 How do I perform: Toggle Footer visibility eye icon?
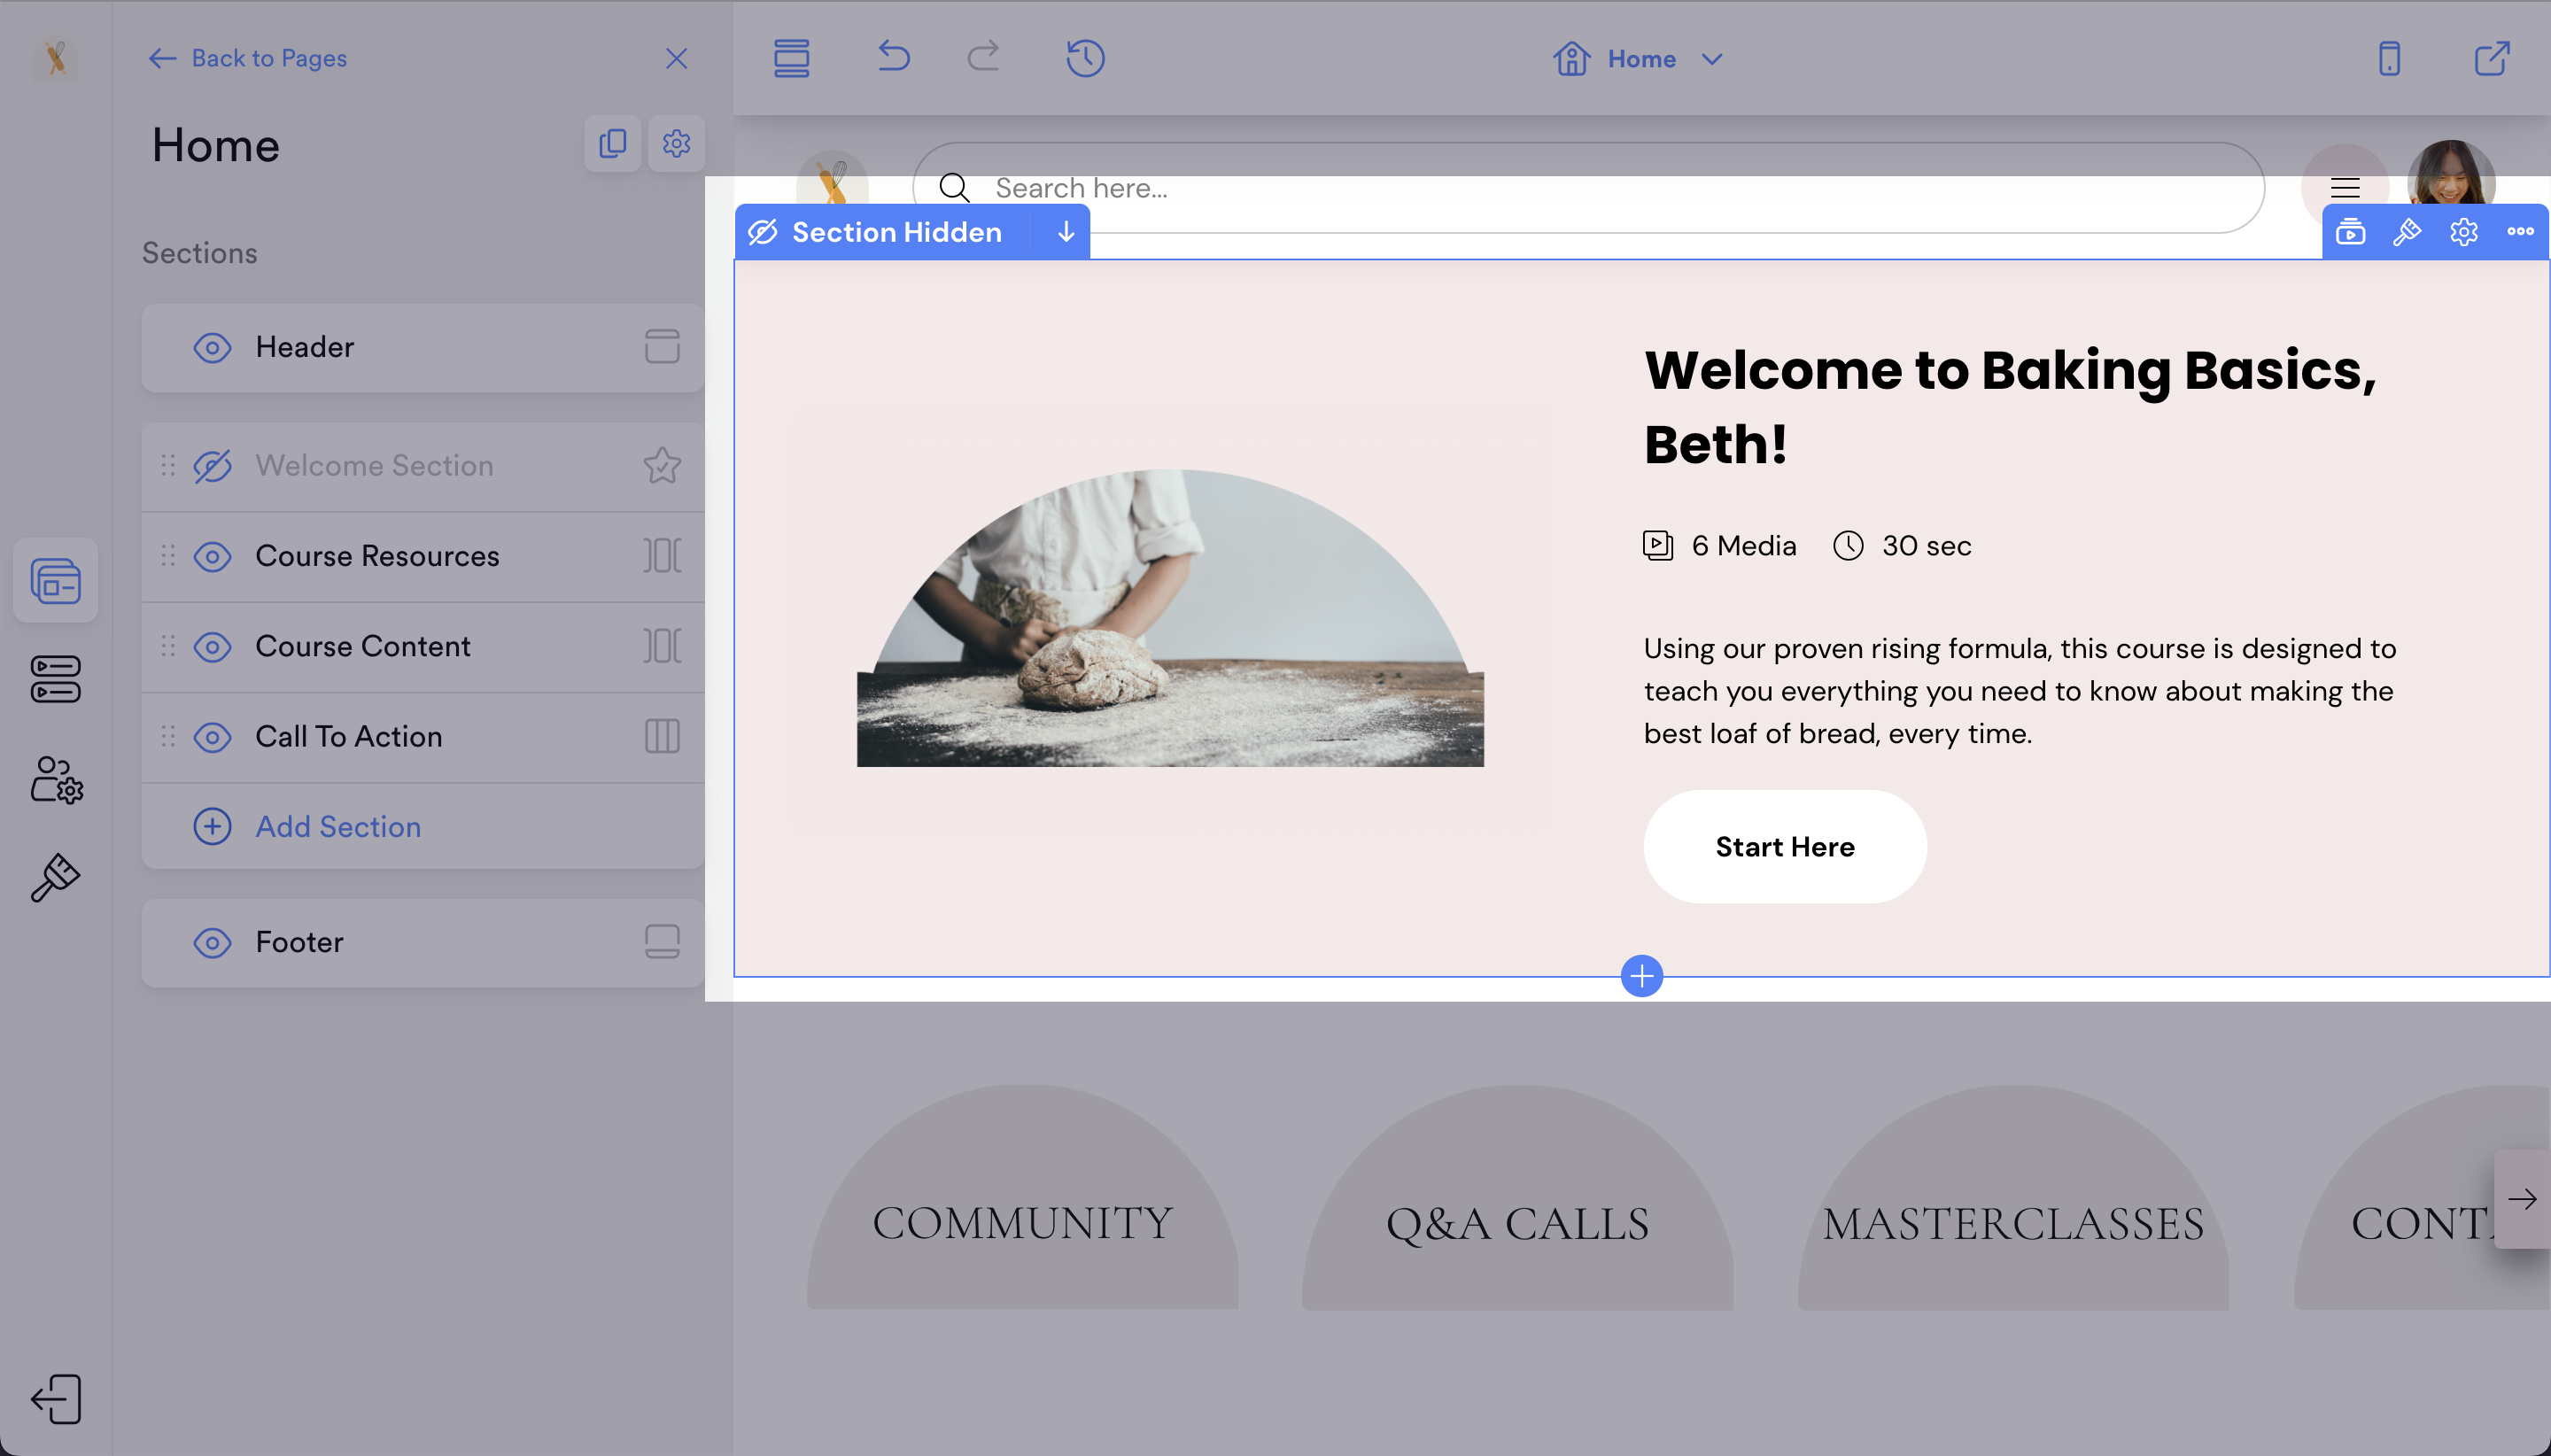pyautogui.click(x=212, y=942)
